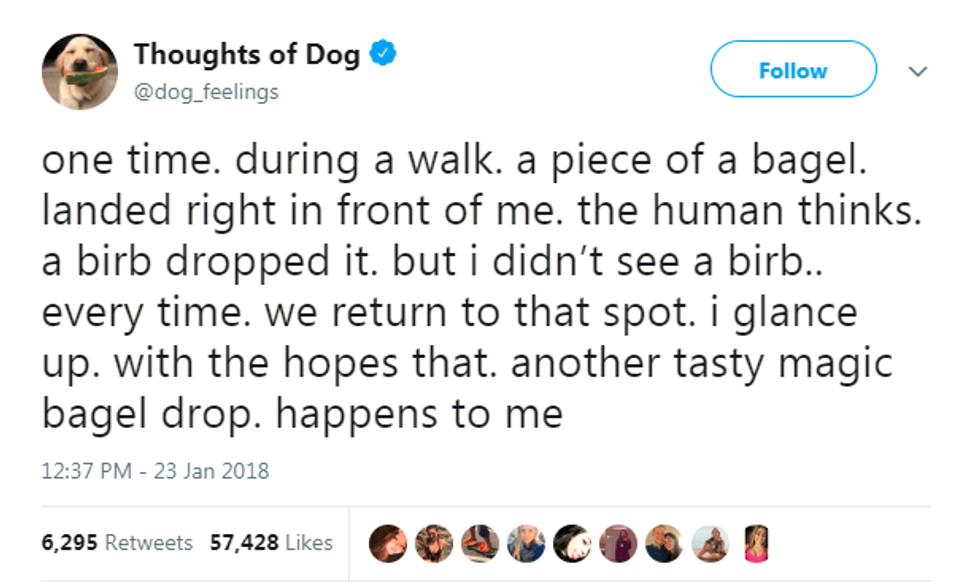Click the third avatar showing orange shoes
The width and height of the screenshot is (980, 583).
[x=479, y=542]
